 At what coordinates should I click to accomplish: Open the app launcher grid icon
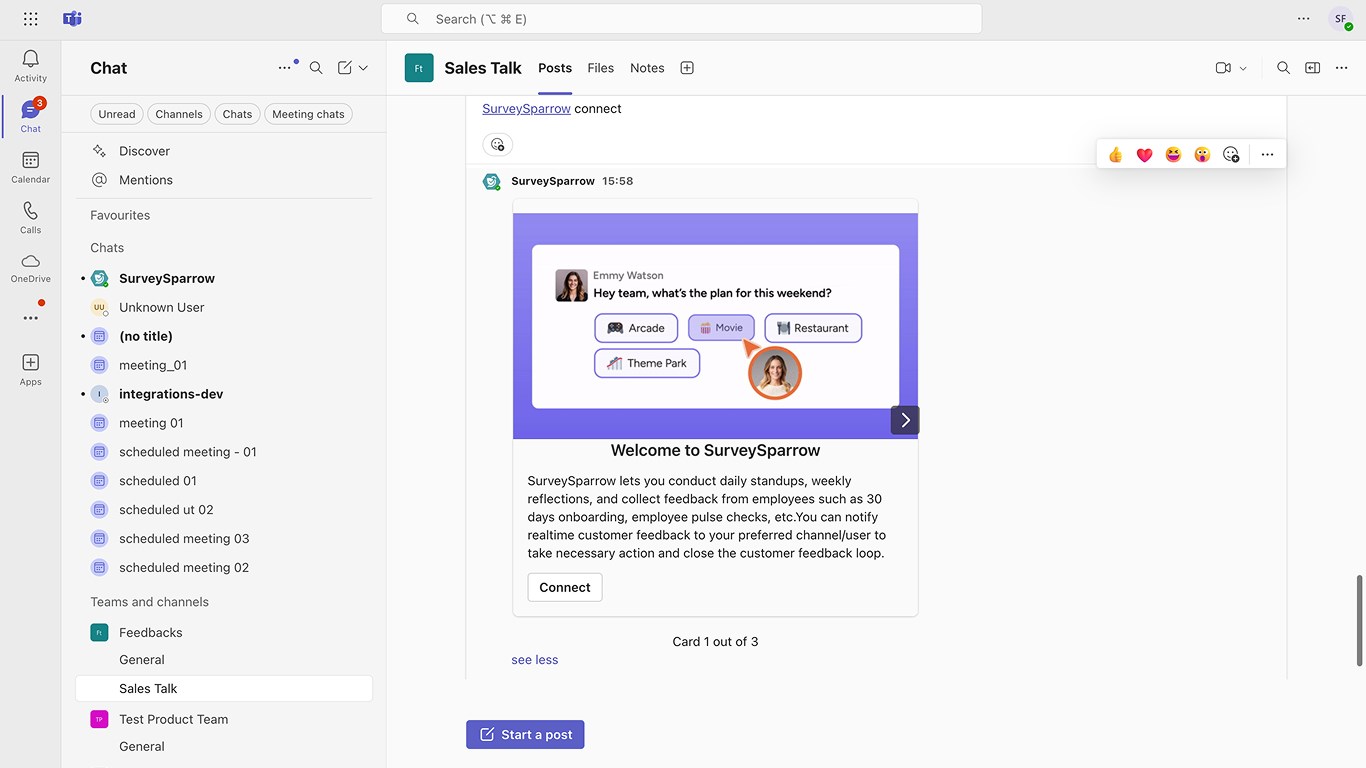pos(30,19)
